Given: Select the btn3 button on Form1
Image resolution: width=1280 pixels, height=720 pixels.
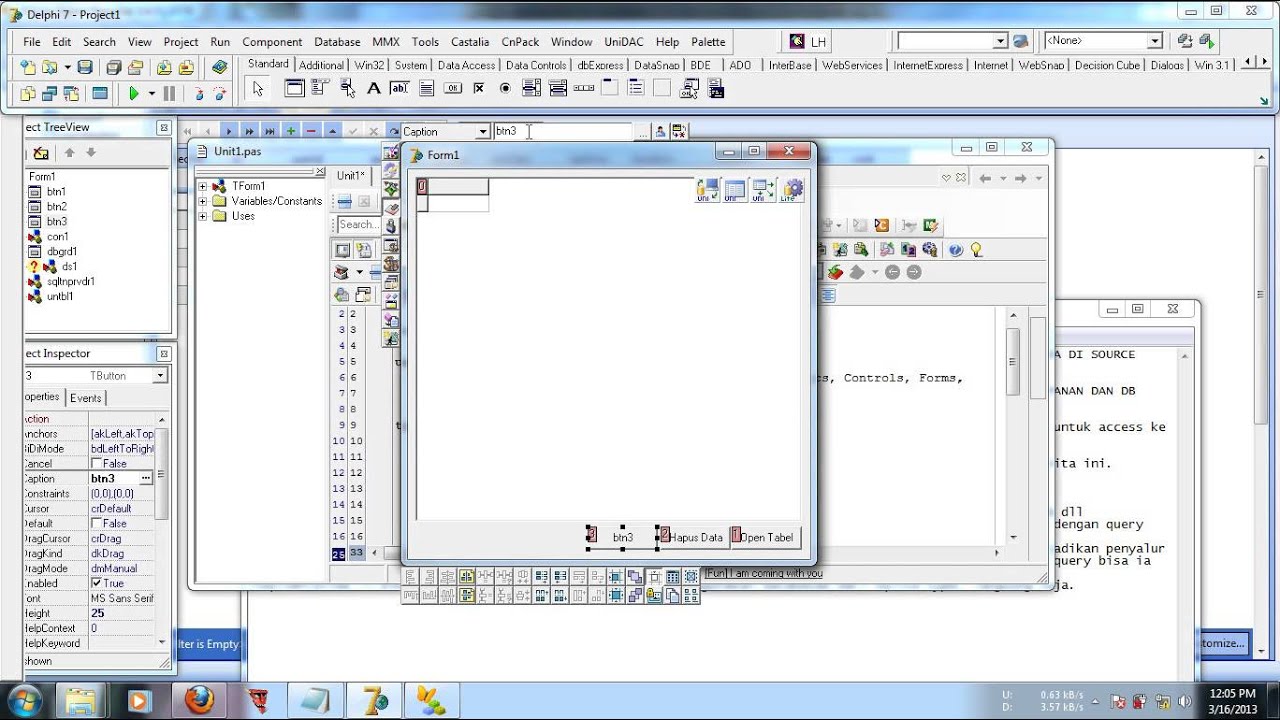Looking at the screenshot, I should tap(622, 537).
